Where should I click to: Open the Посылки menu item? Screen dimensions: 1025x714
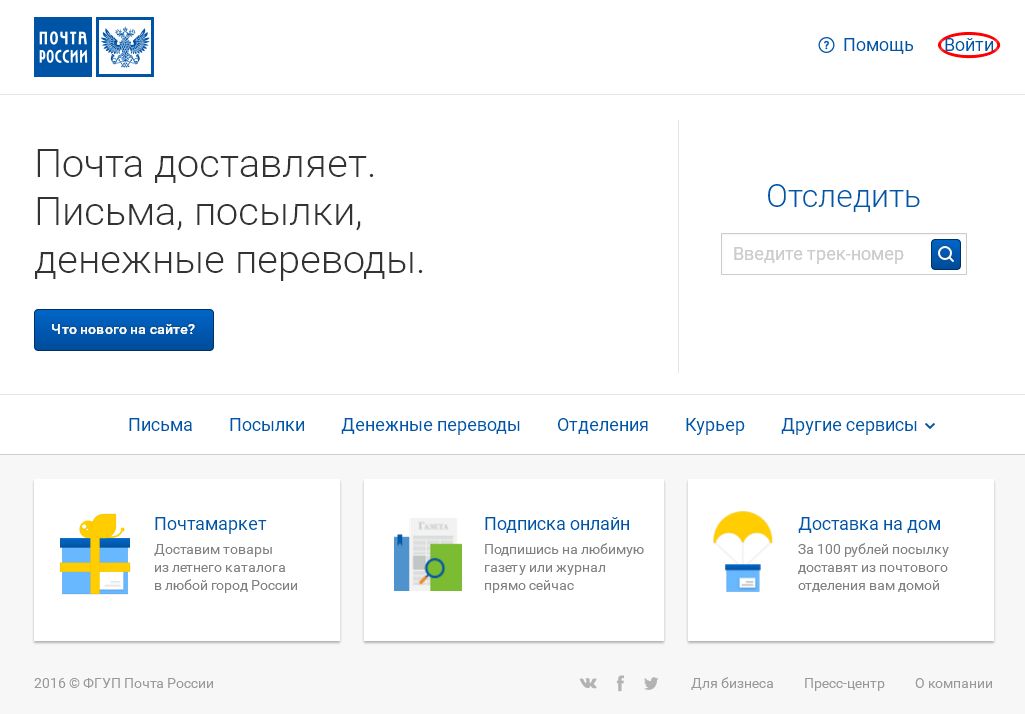pyautogui.click(x=267, y=425)
